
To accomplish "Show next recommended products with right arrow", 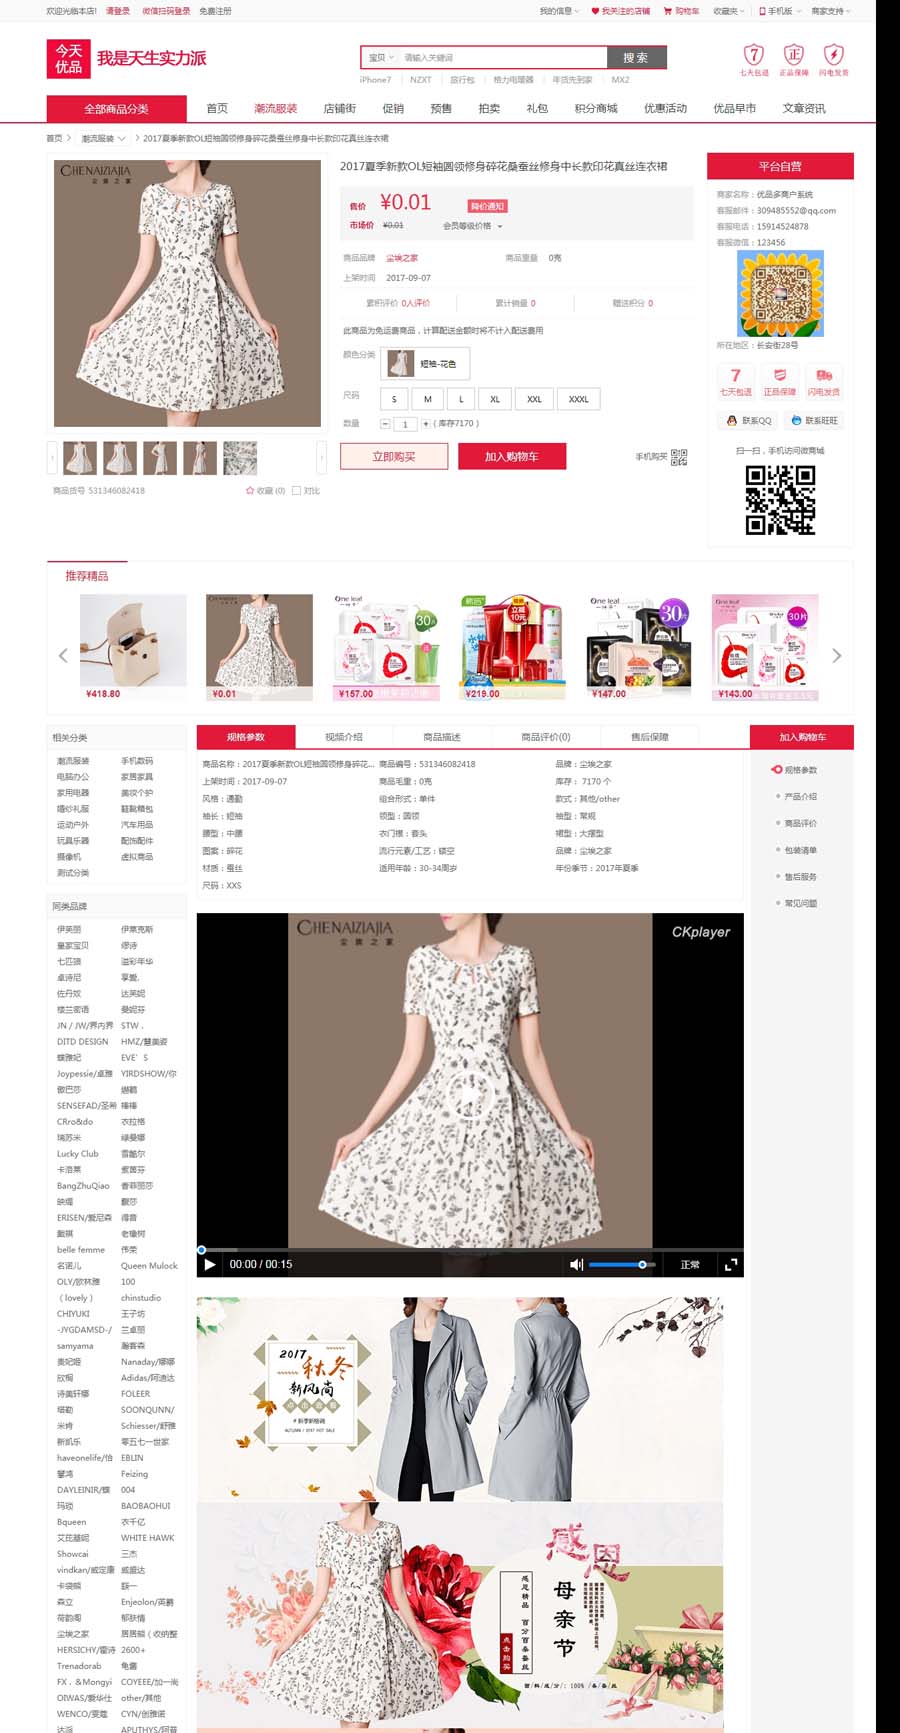I will 837,656.
